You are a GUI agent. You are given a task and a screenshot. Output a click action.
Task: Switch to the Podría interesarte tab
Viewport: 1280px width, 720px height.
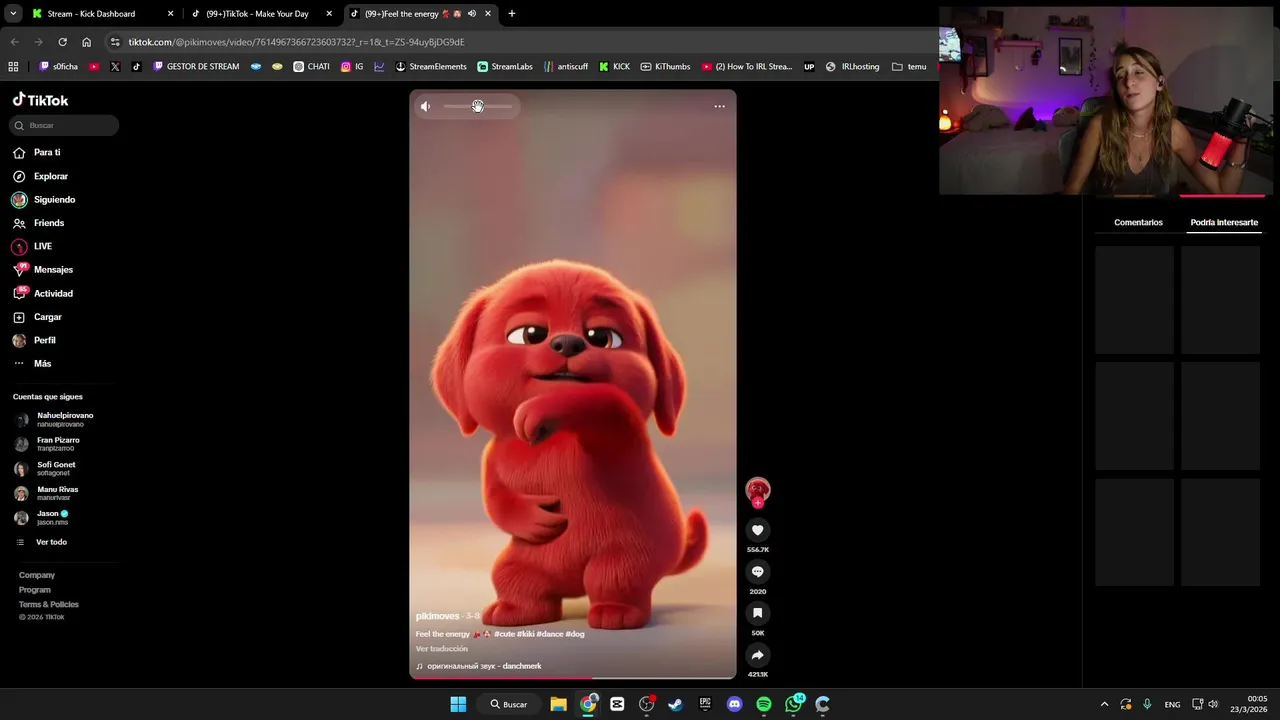1224,222
